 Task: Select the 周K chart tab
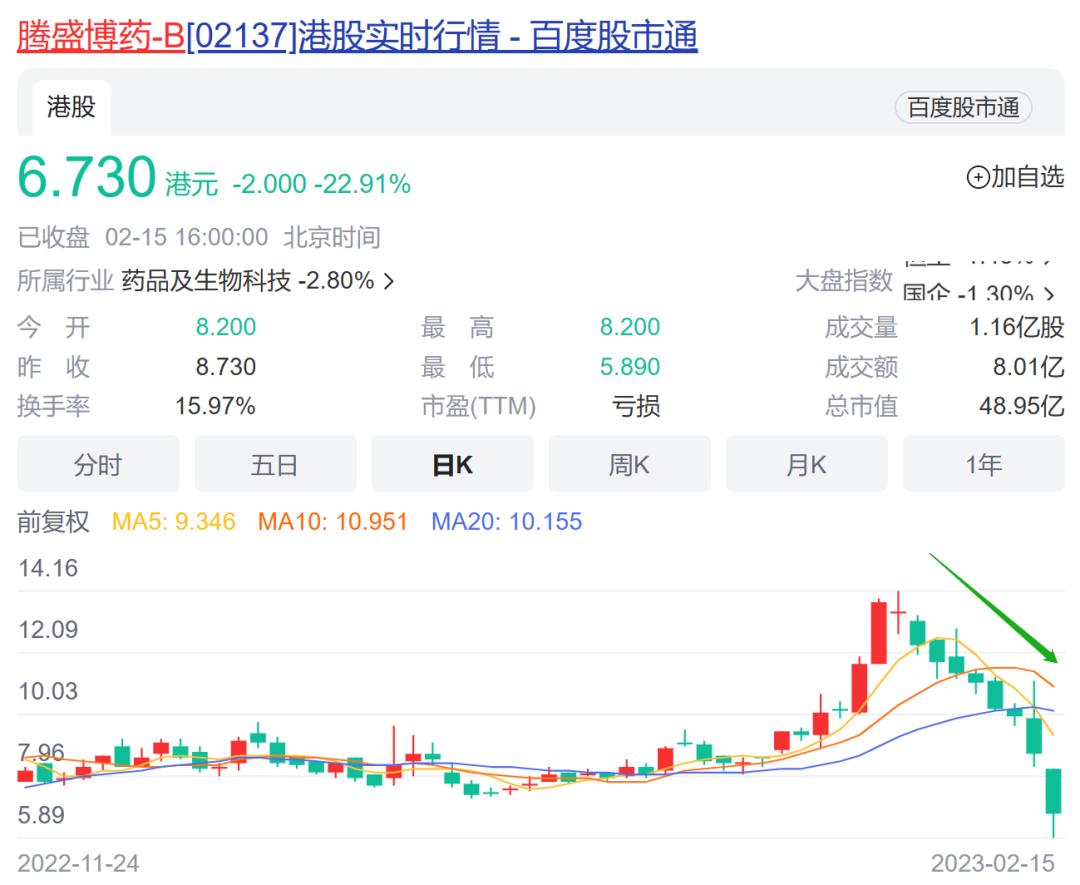[629, 464]
